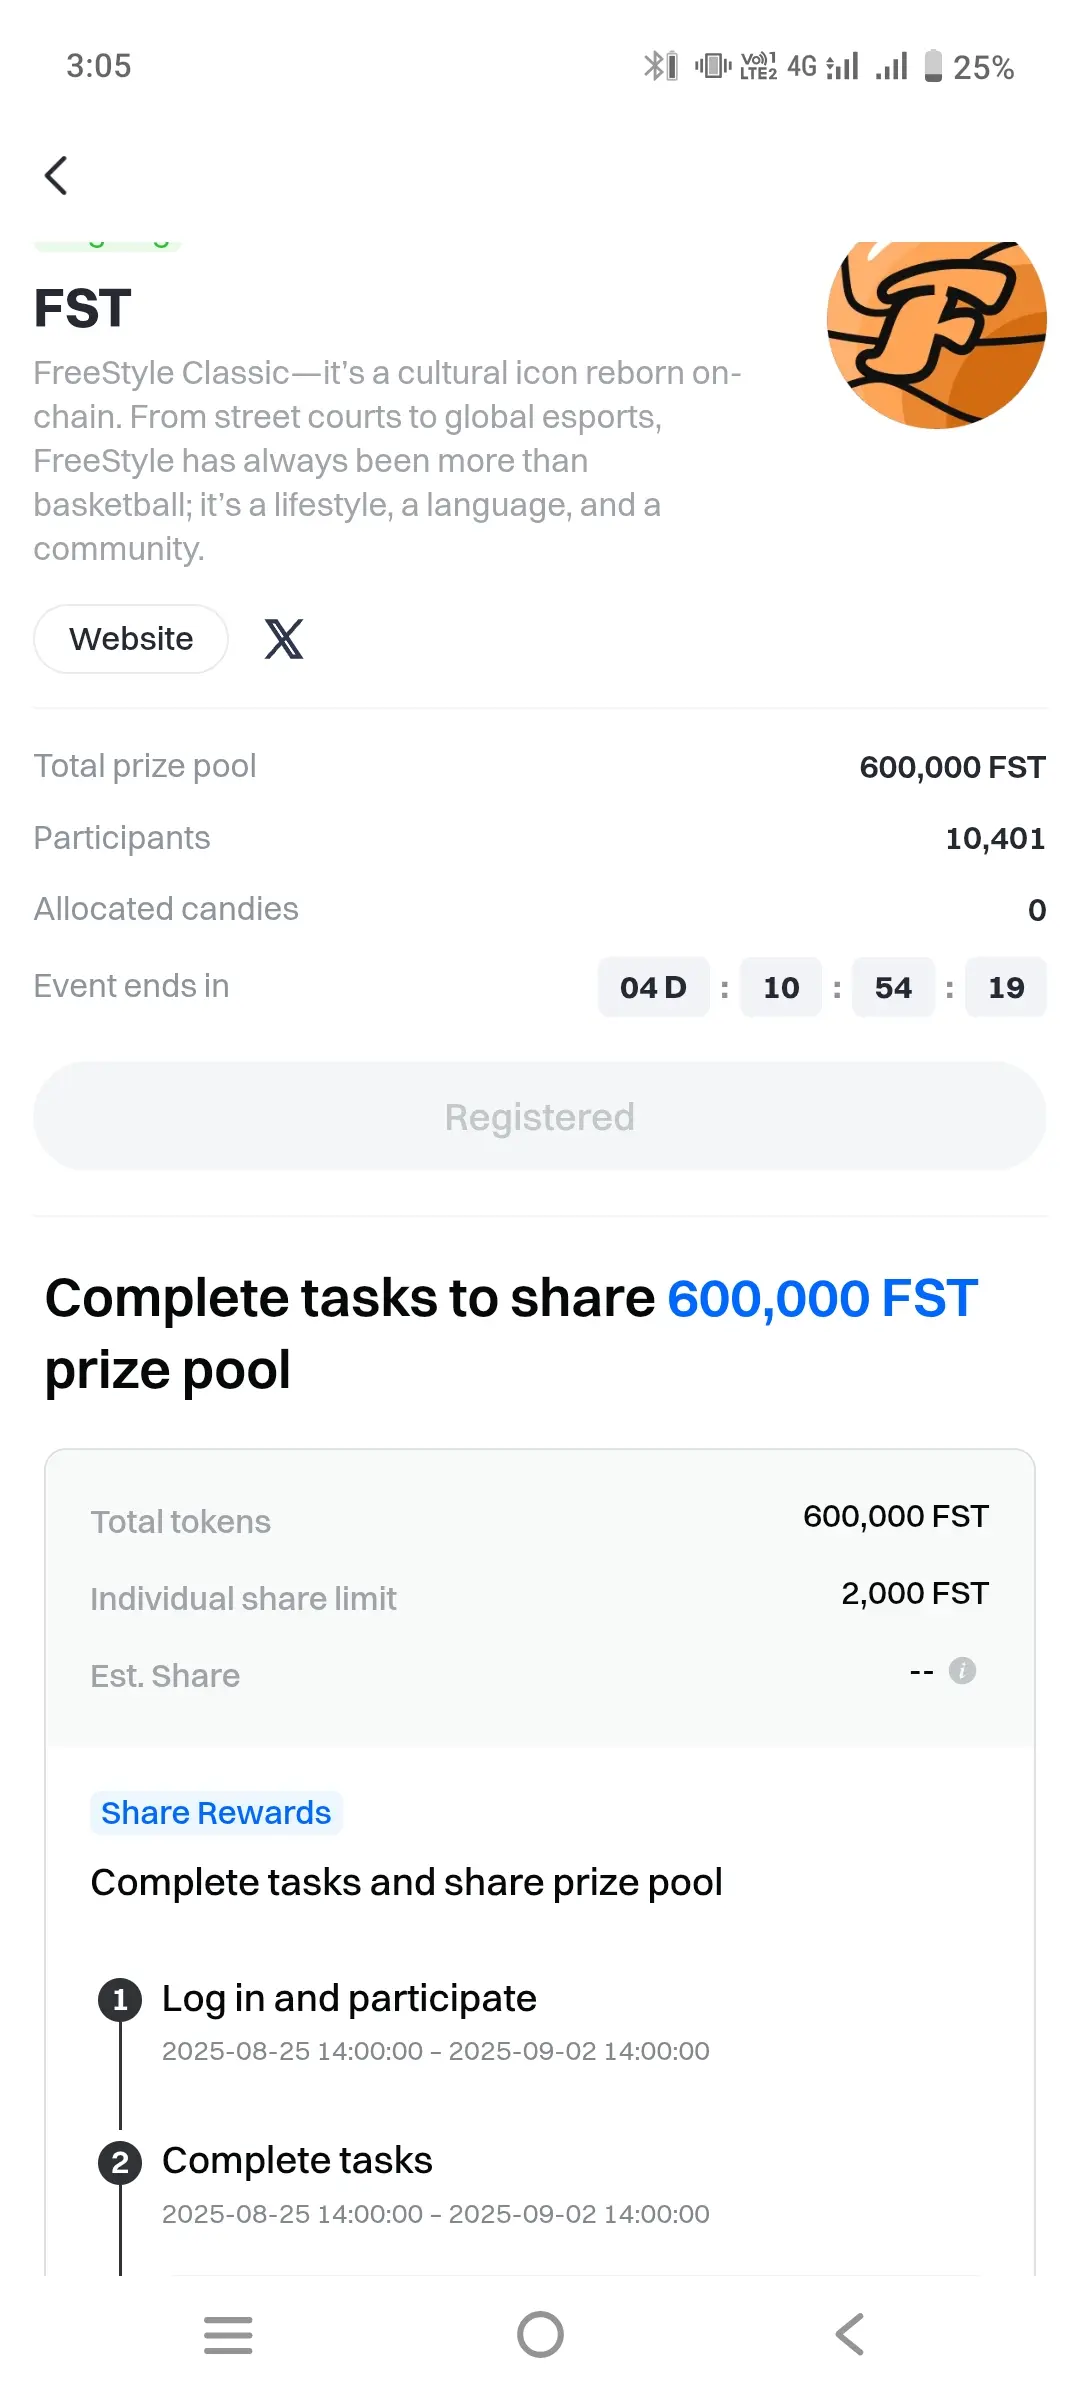Image resolution: width=1080 pixels, height=2392 pixels.
Task: Tap Android home circle button
Action: click(x=540, y=2335)
